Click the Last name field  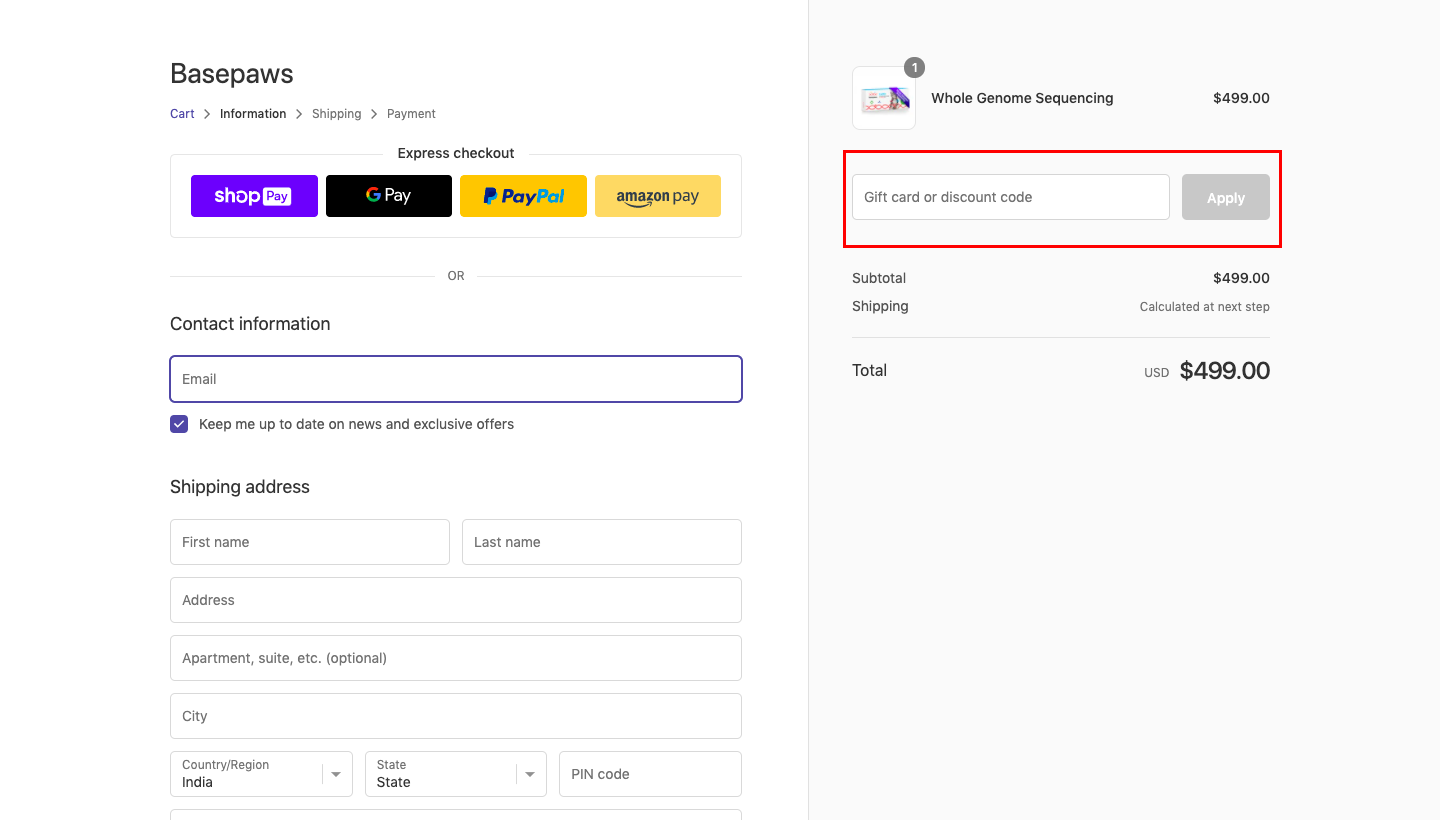click(x=602, y=542)
